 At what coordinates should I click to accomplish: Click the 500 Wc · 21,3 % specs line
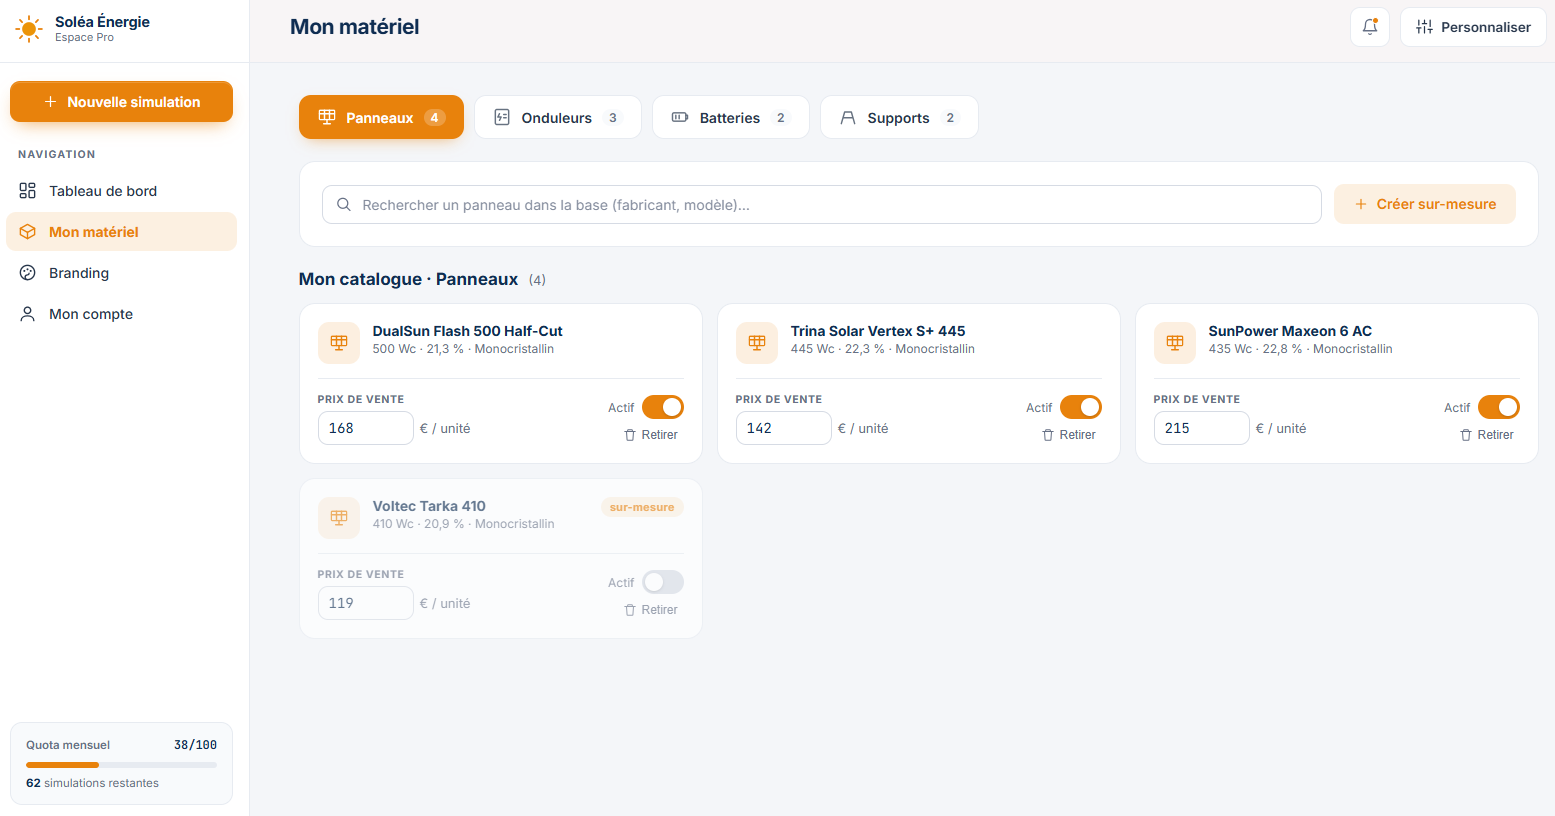pyautogui.click(x=463, y=349)
